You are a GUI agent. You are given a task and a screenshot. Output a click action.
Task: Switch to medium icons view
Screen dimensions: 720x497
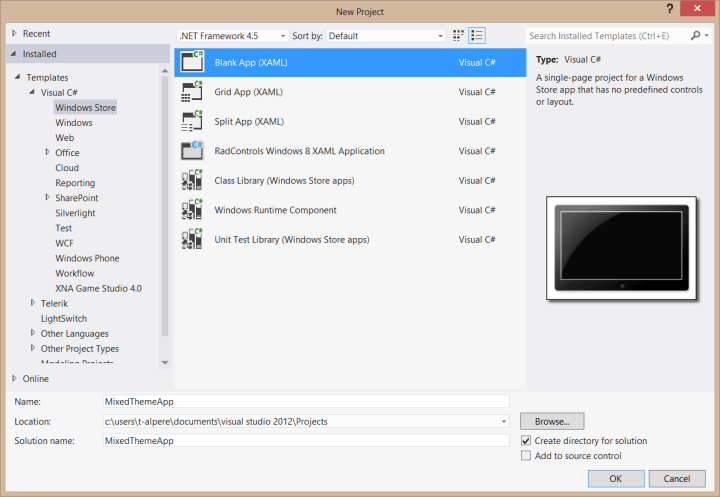click(x=458, y=35)
